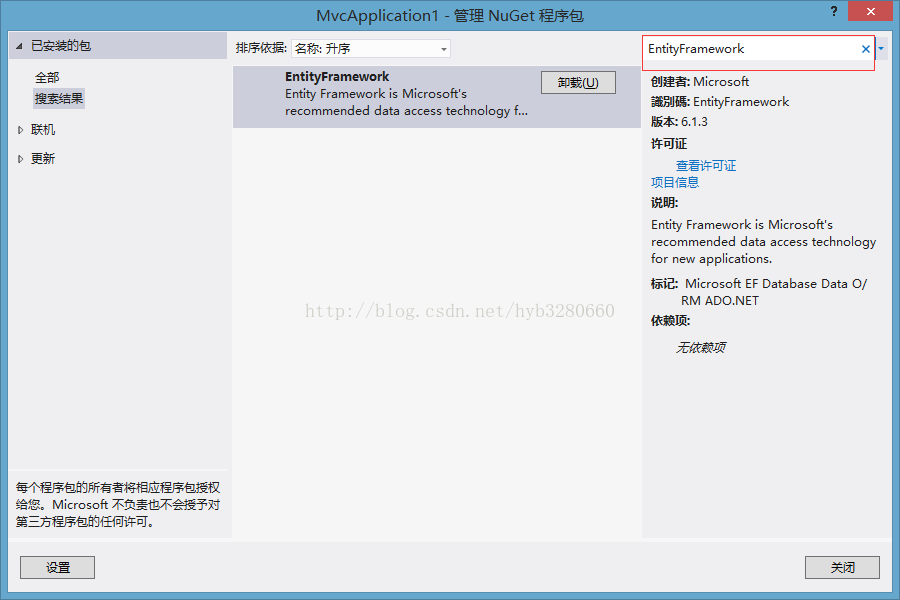Click the 卸载(U) uninstall button
The height and width of the screenshot is (600, 900).
[579, 83]
